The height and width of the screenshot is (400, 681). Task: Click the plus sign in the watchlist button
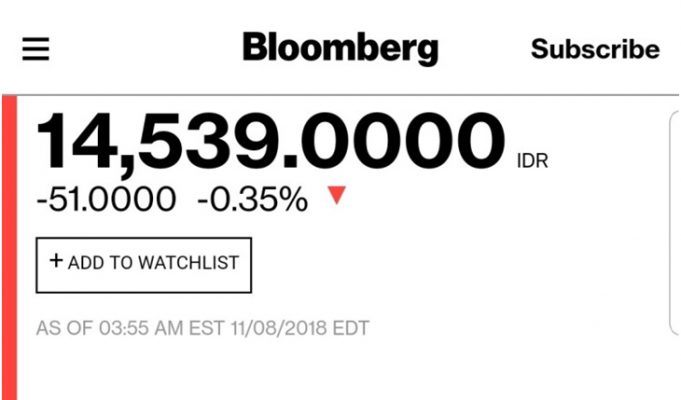(x=56, y=262)
